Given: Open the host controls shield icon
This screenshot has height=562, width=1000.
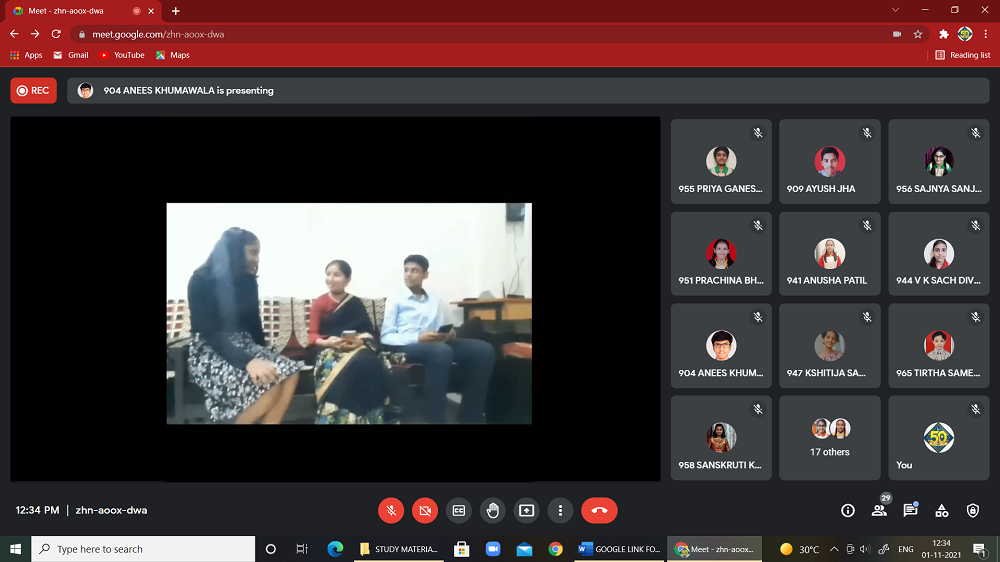Looking at the screenshot, I should (973, 510).
